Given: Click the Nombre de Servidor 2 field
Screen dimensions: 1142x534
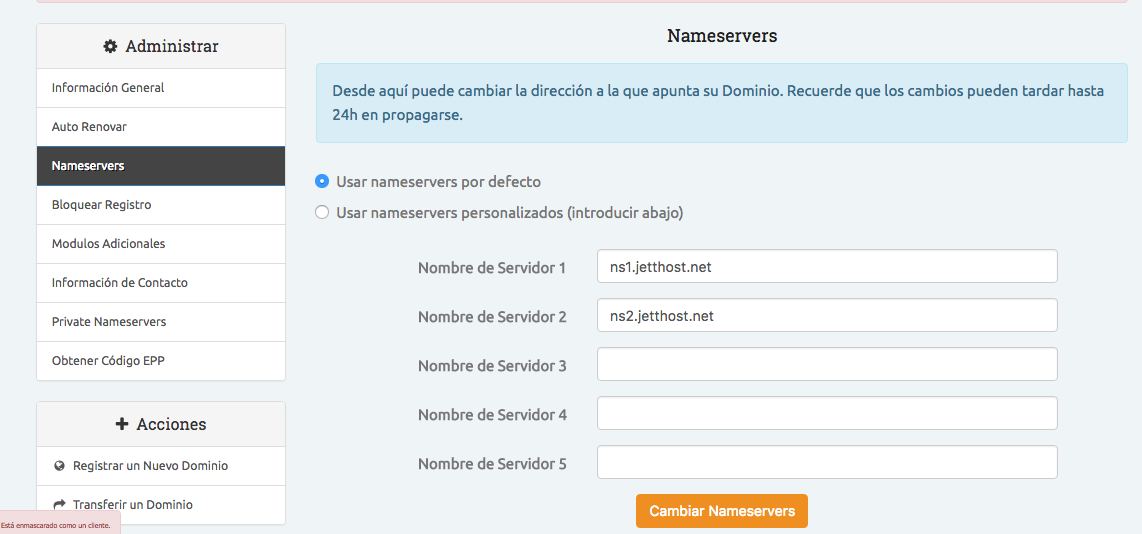Looking at the screenshot, I should tap(826, 316).
